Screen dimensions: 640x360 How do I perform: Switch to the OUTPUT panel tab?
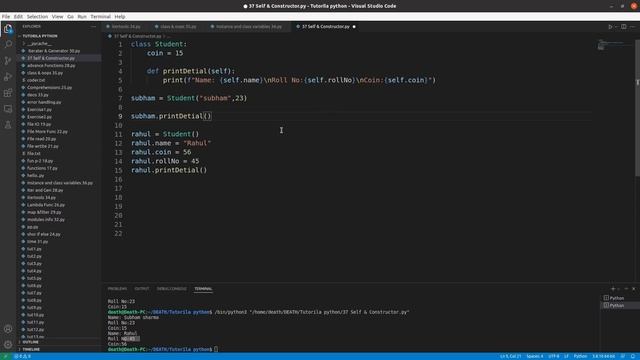(142, 289)
